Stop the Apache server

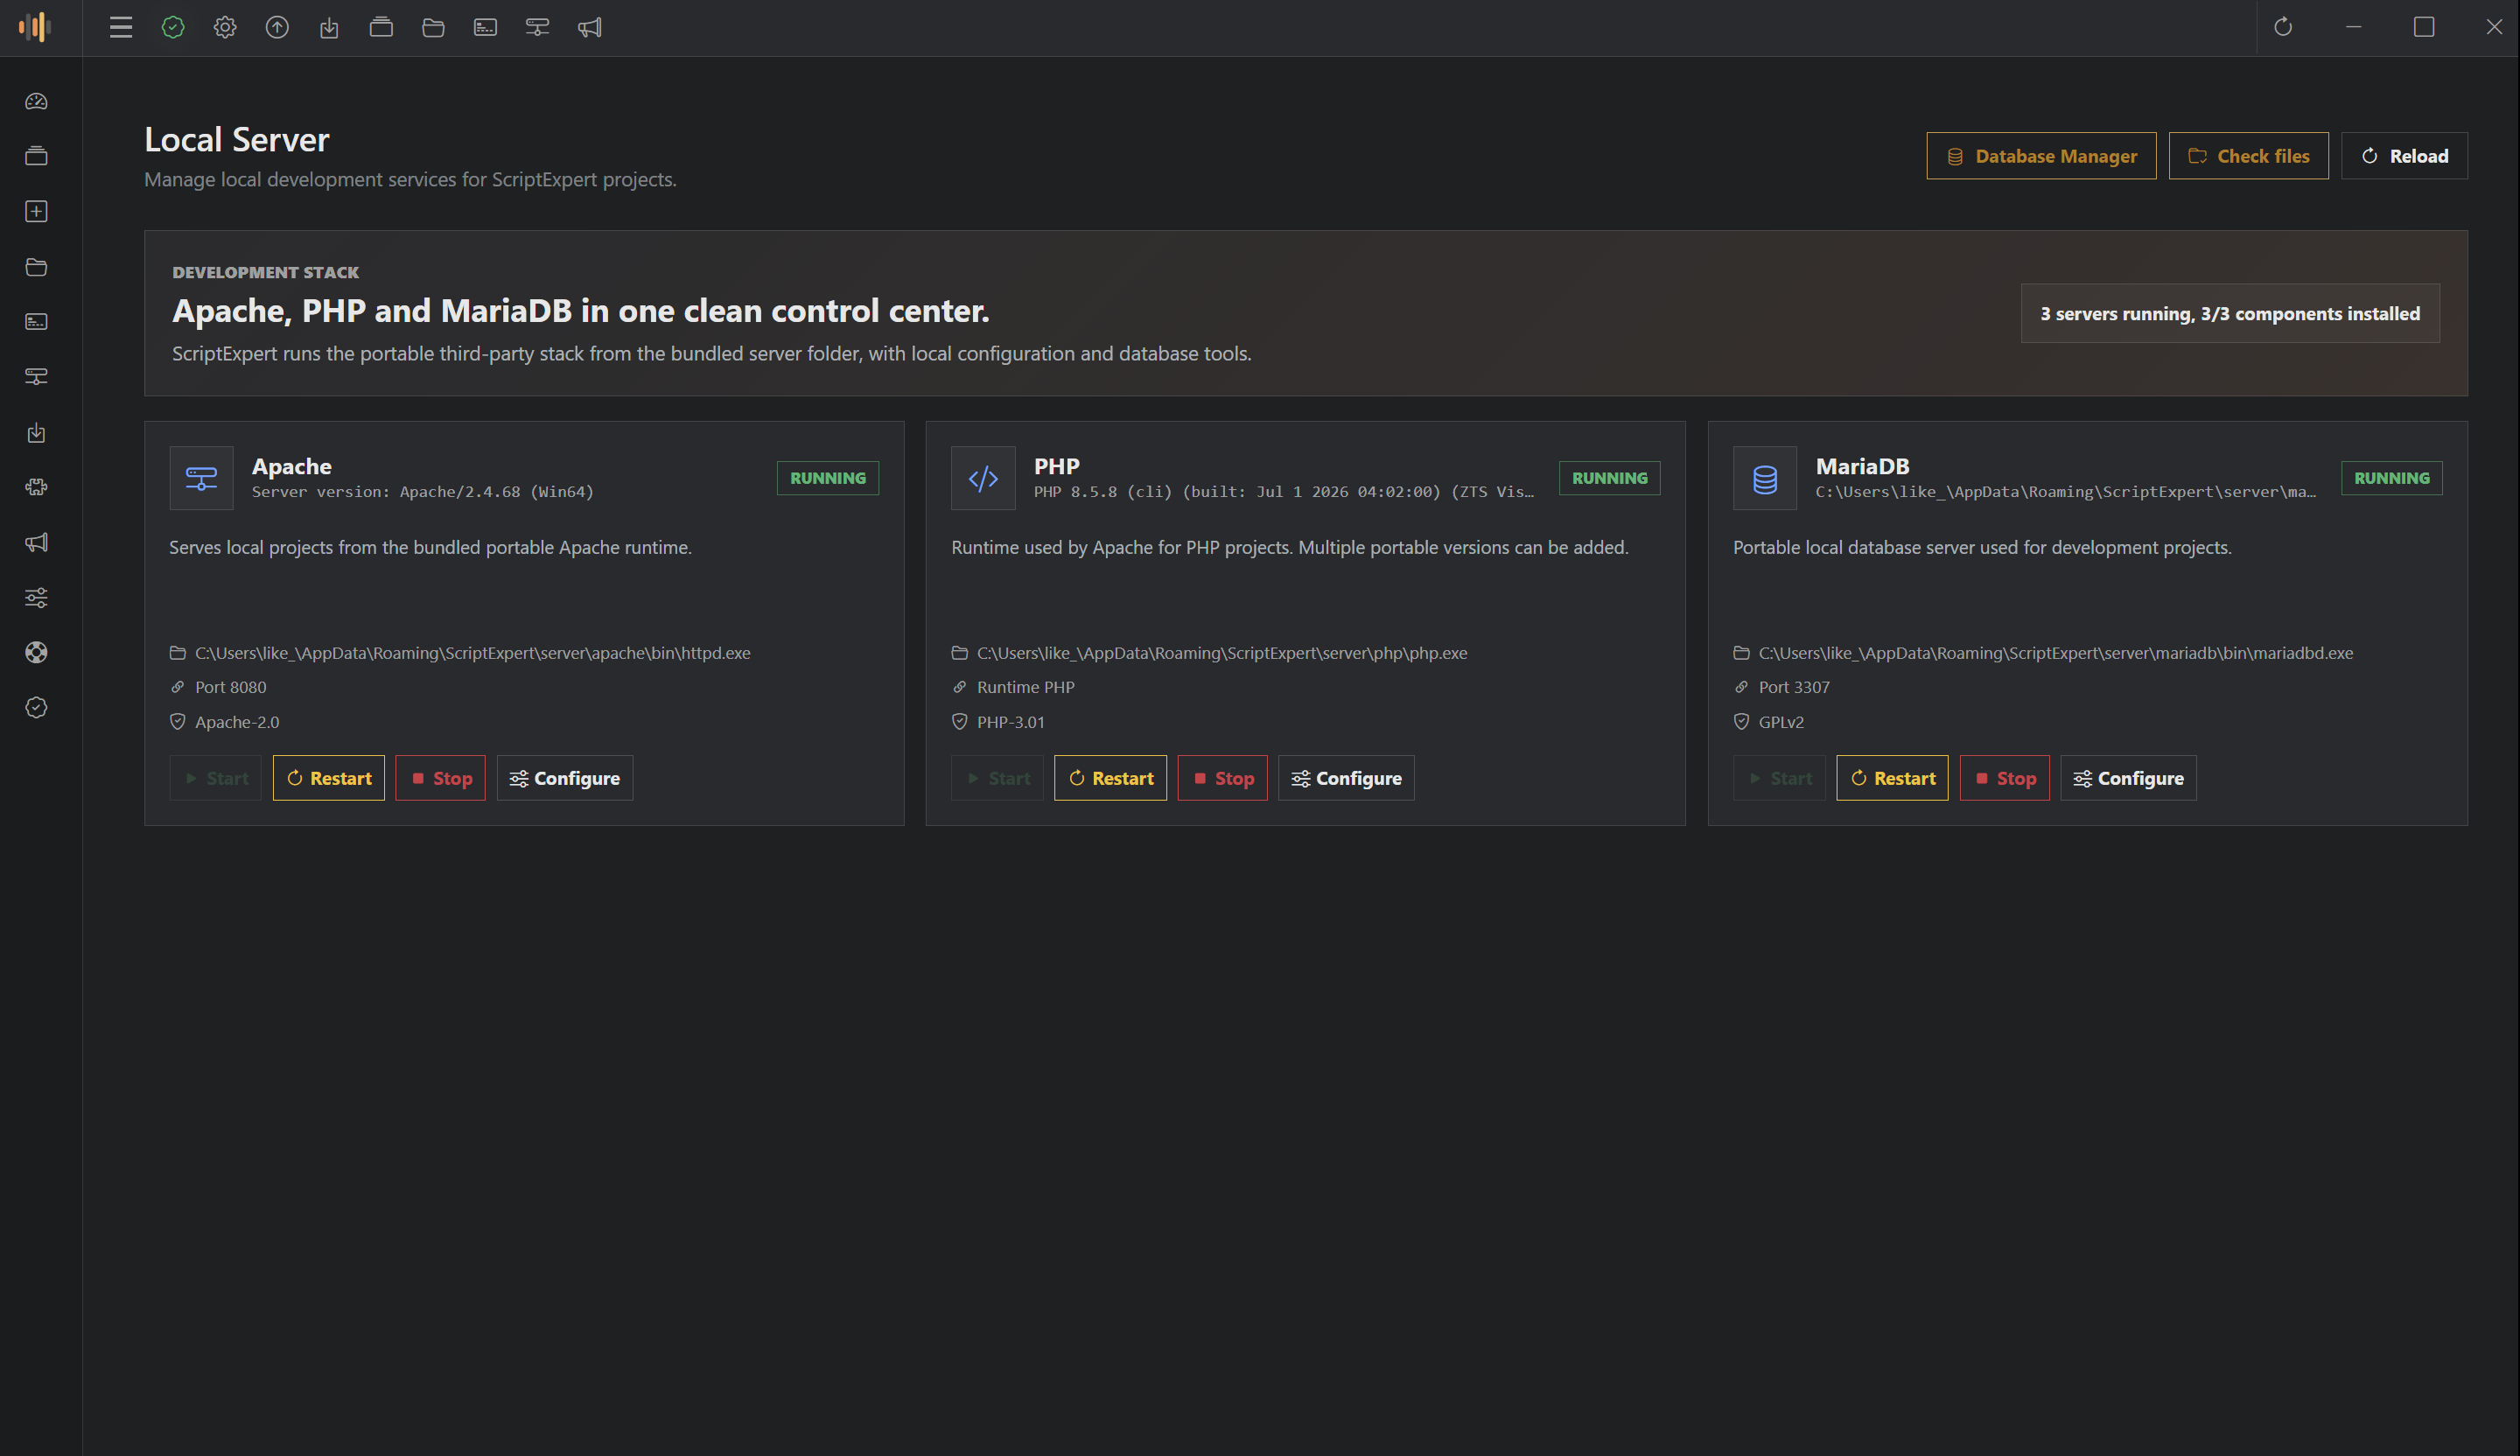click(440, 778)
